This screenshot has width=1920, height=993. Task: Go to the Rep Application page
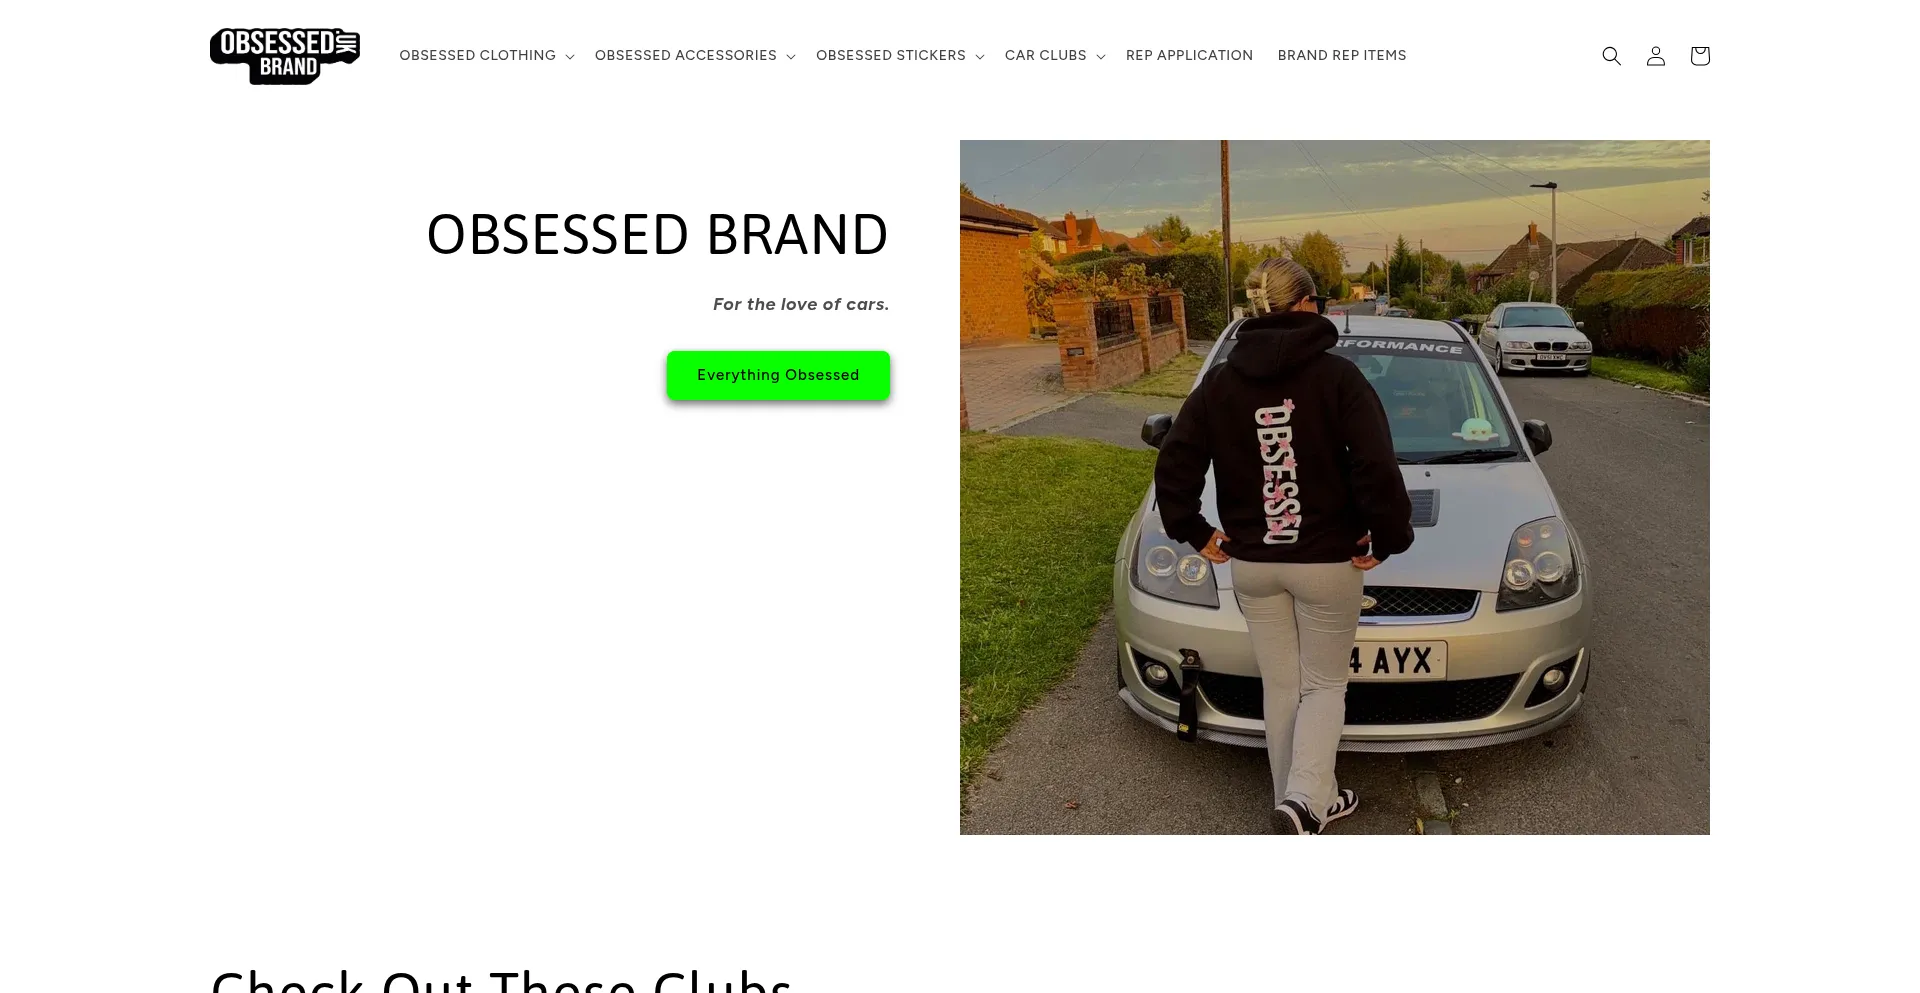[x=1189, y=55]
